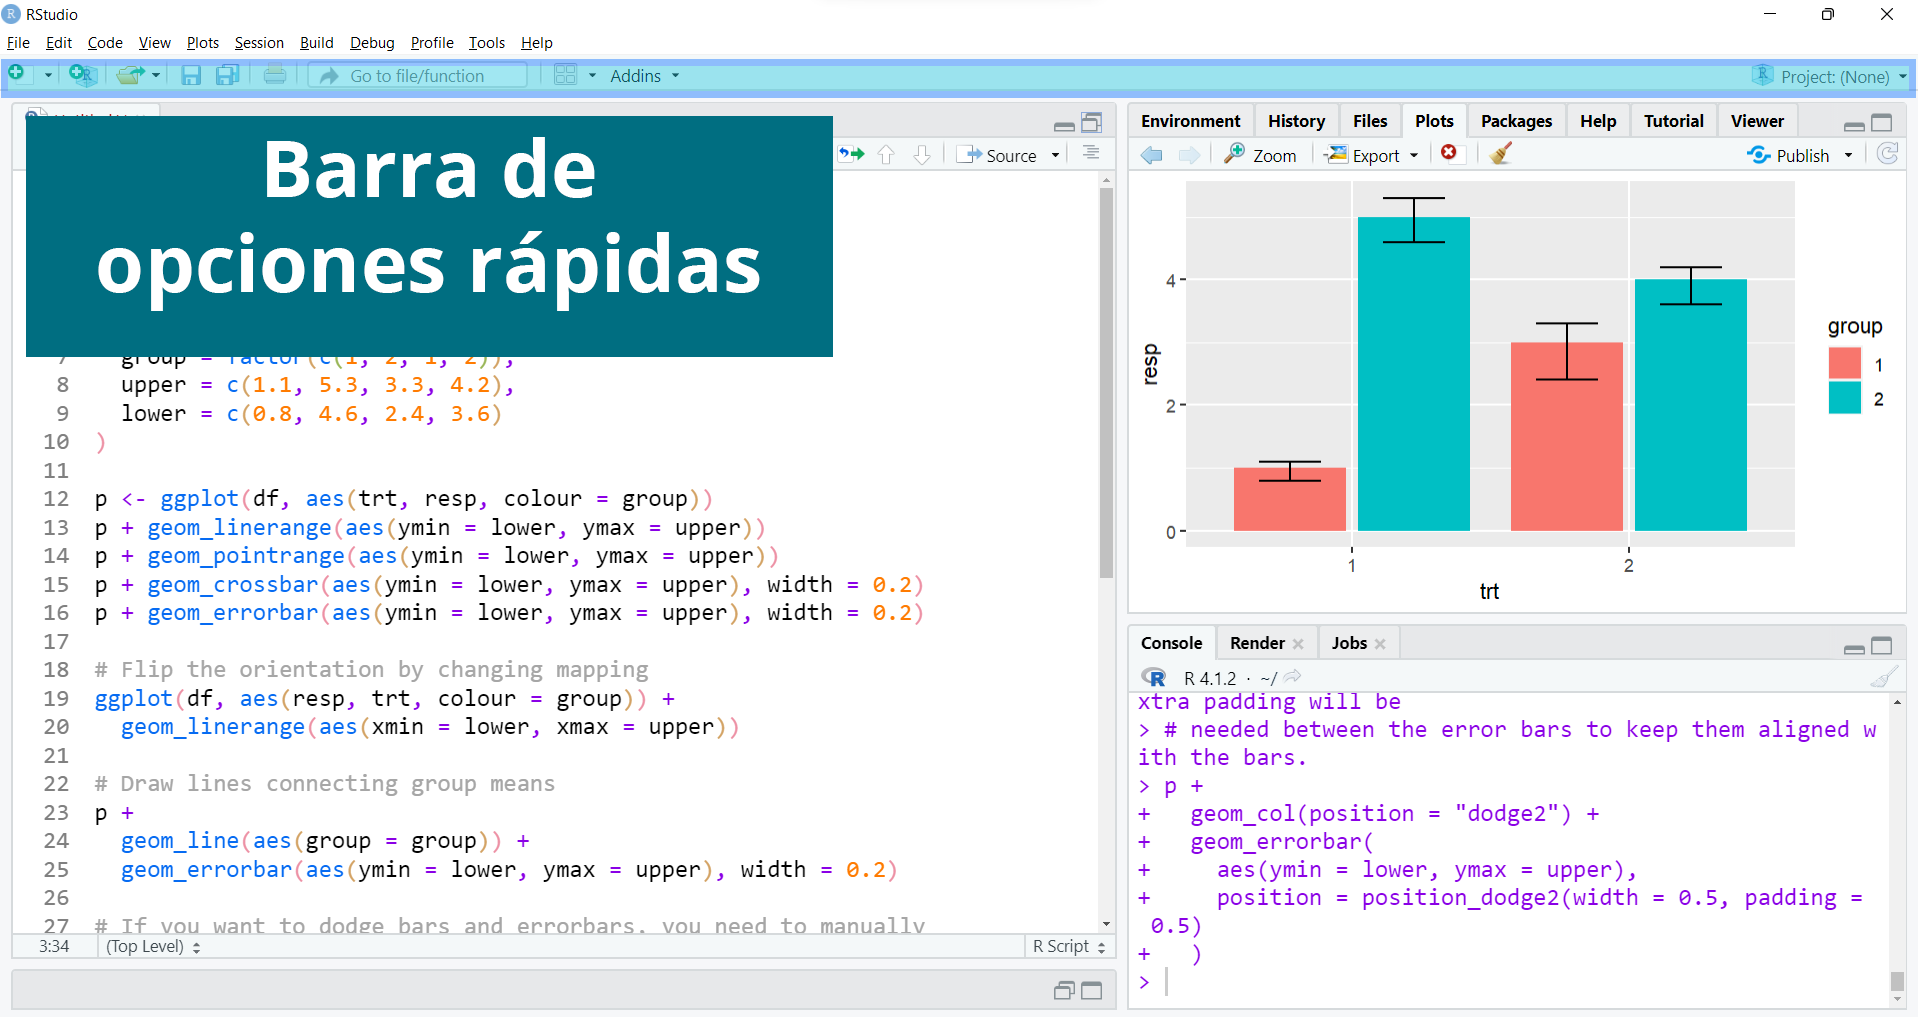Switch to the Packages tab
1918x1017 pixels.
1516,121
